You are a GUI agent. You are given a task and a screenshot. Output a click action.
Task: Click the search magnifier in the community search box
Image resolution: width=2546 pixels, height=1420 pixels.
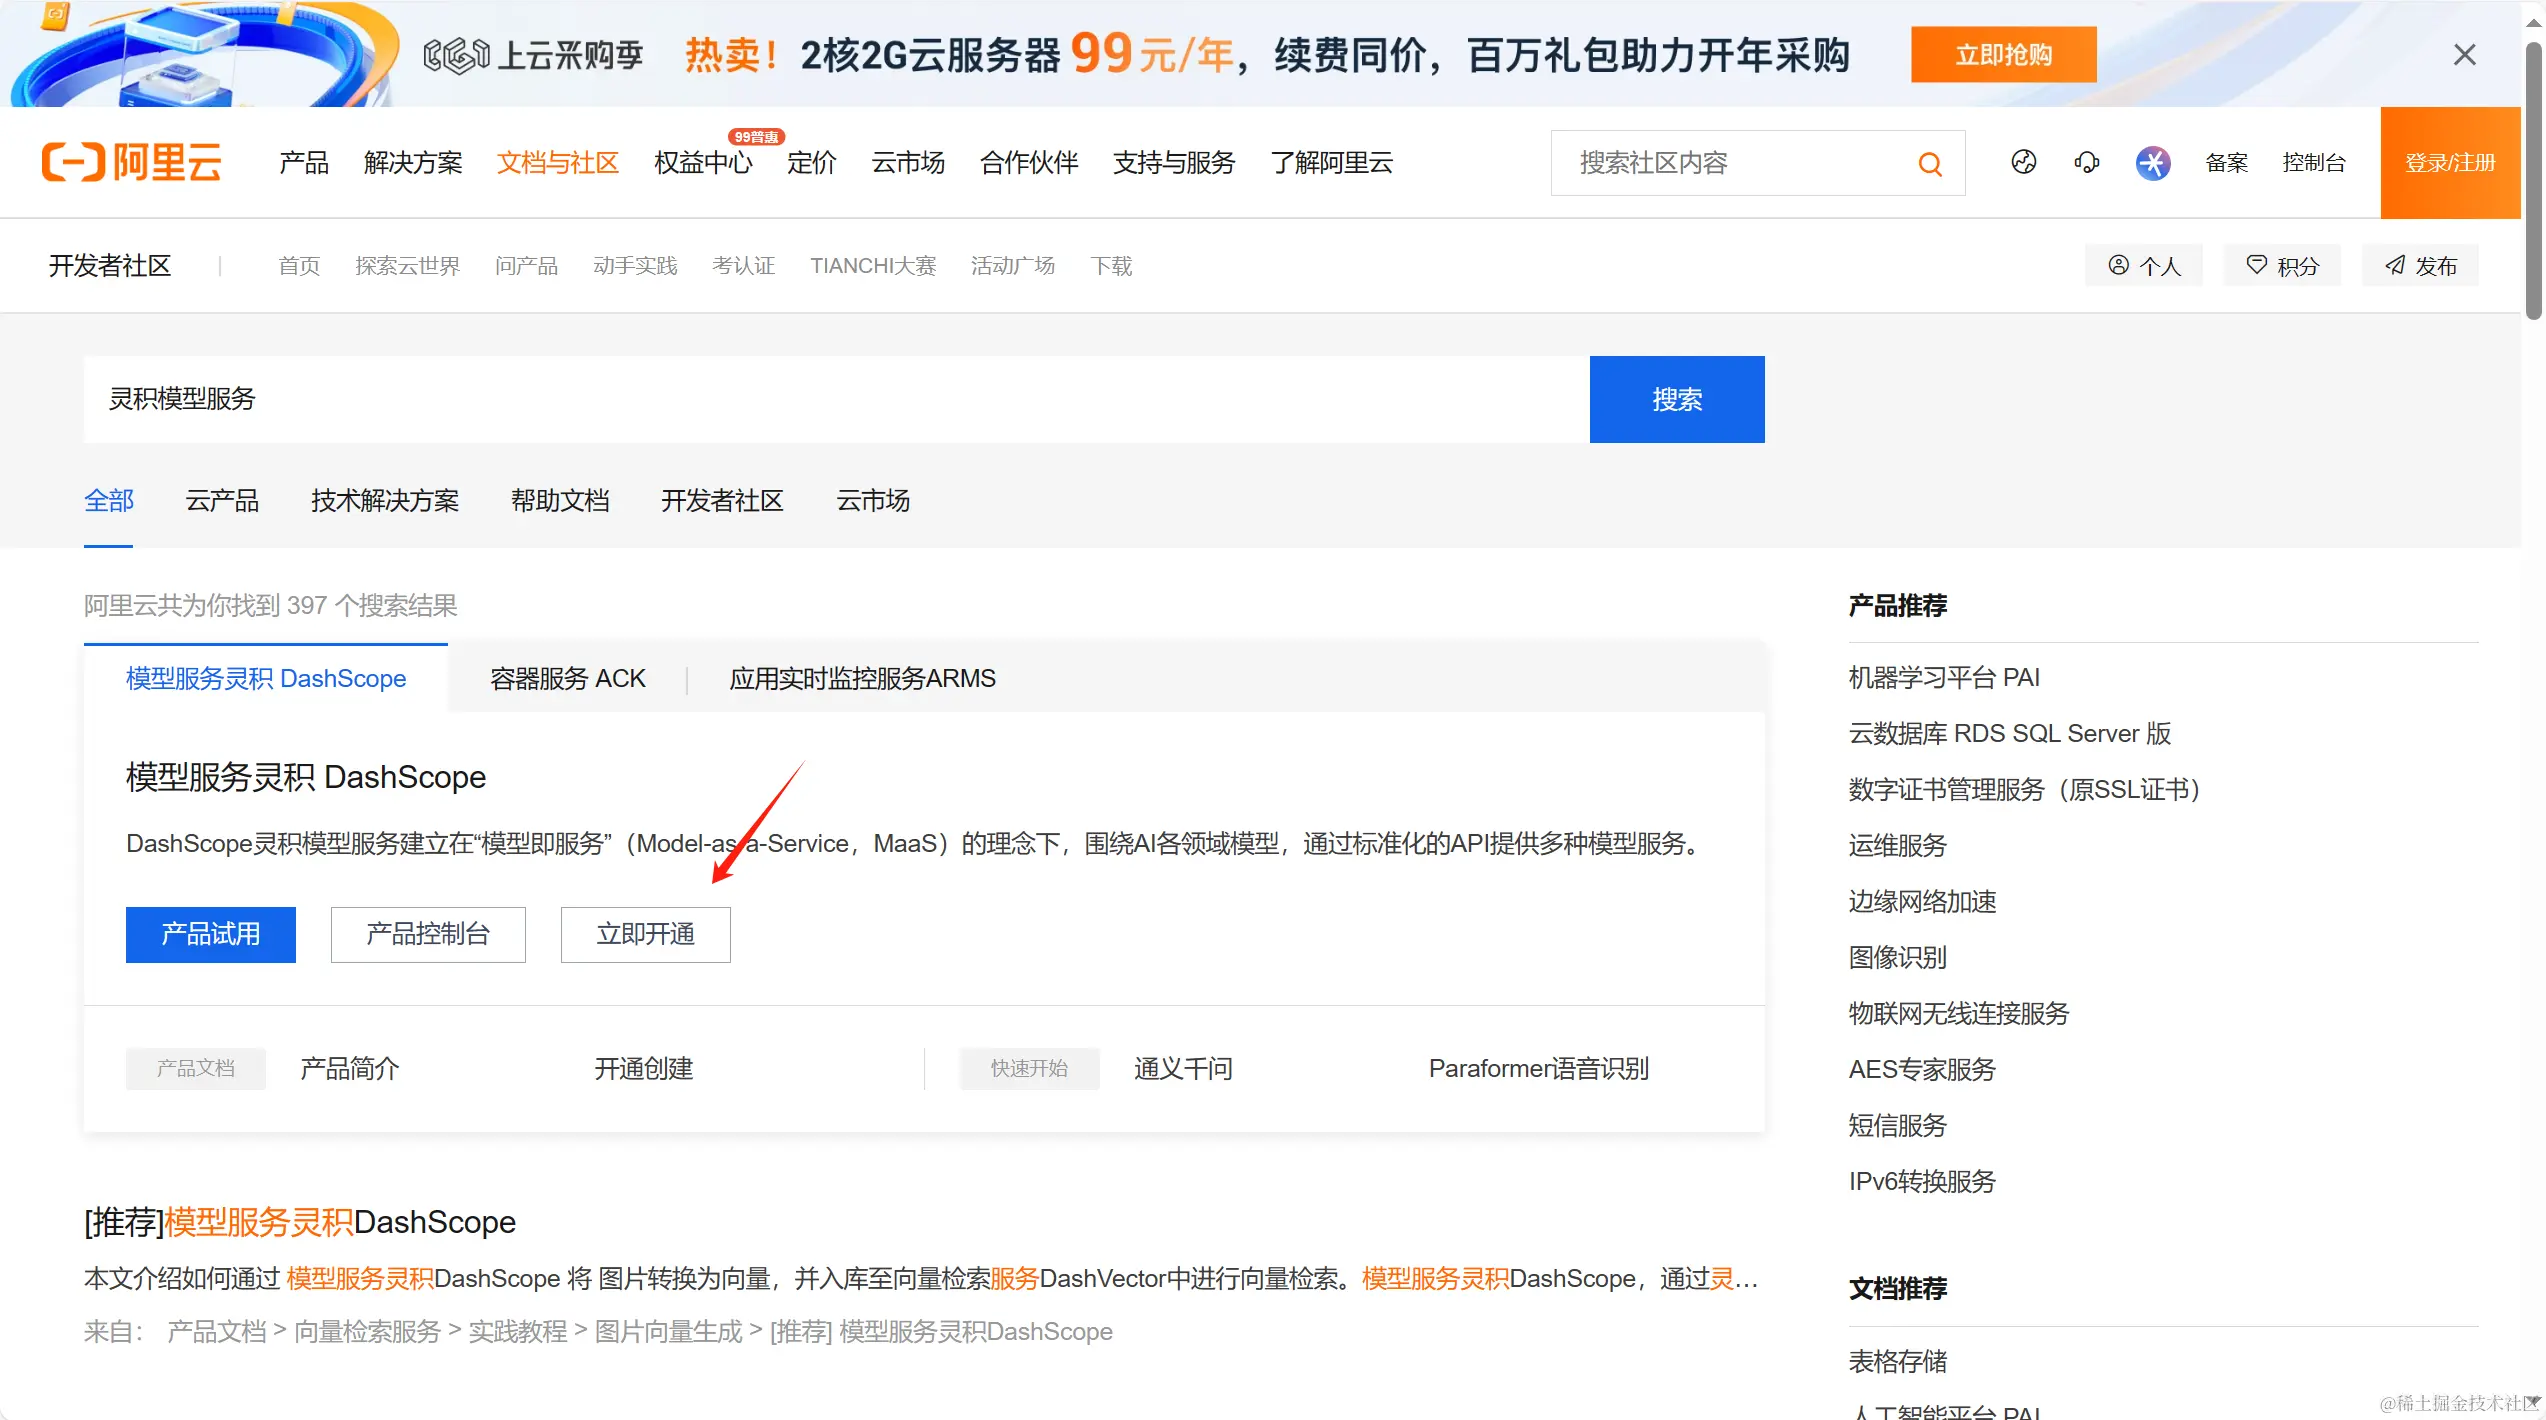pyautogui.click(x=1928, y=163)
